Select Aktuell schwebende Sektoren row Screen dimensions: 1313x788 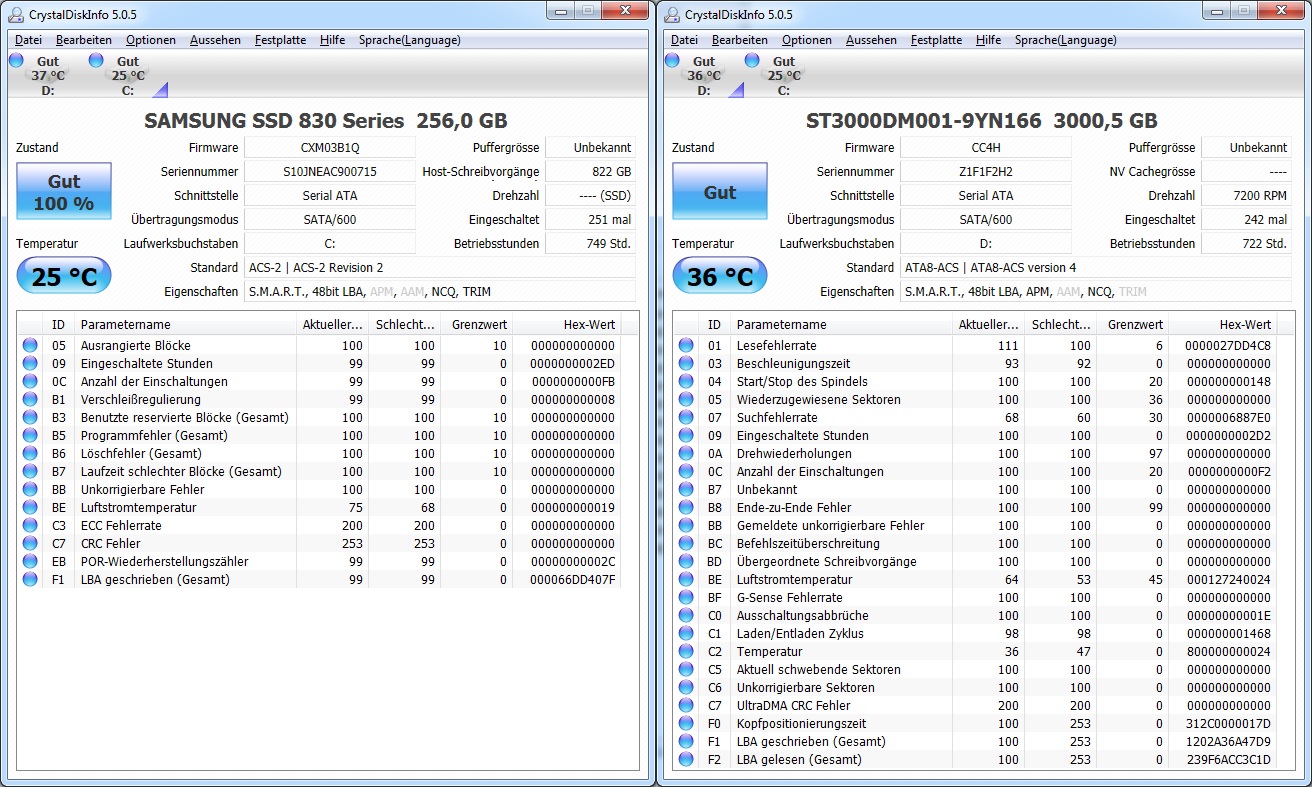[976, 669]
